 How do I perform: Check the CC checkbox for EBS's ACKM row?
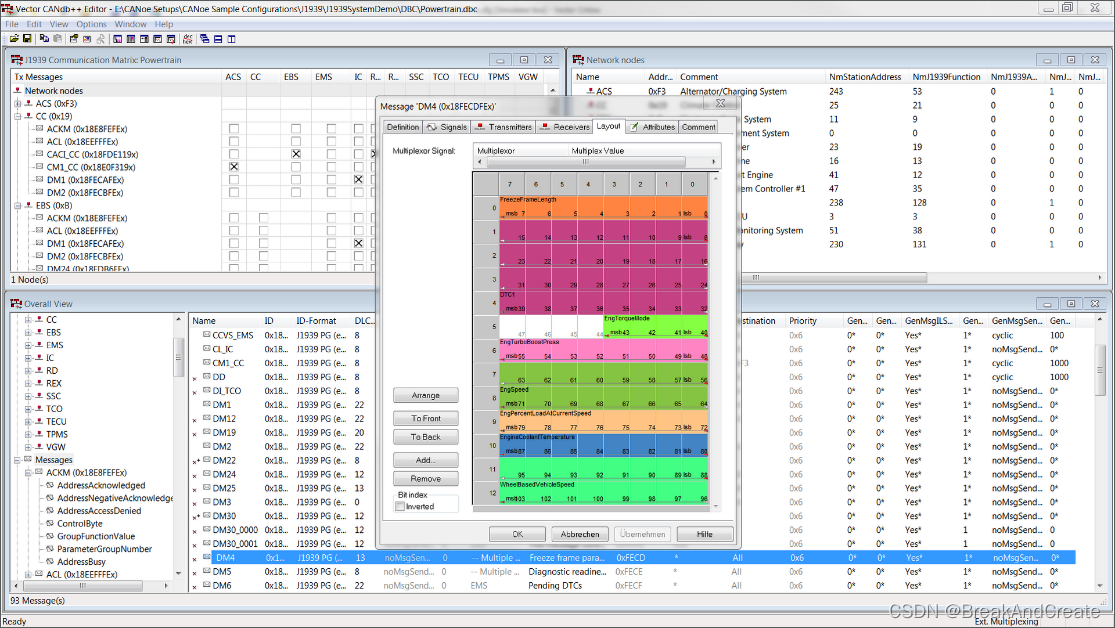click(263, 218)
